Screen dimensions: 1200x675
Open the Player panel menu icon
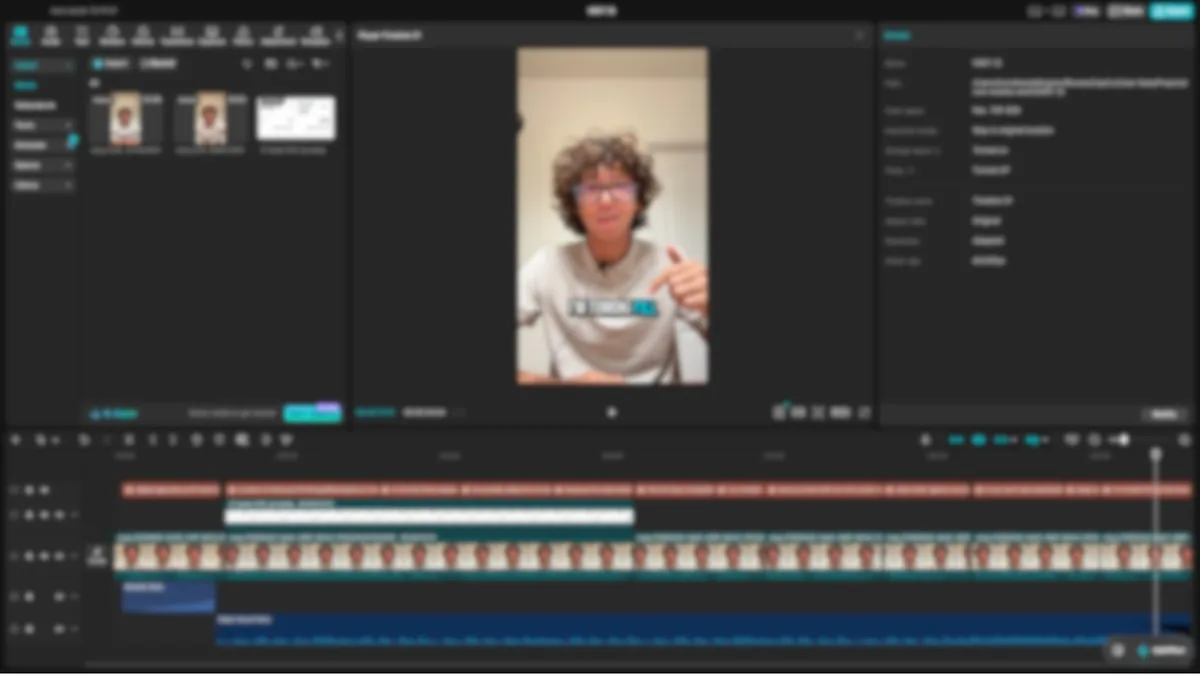[x=859, y=36]
